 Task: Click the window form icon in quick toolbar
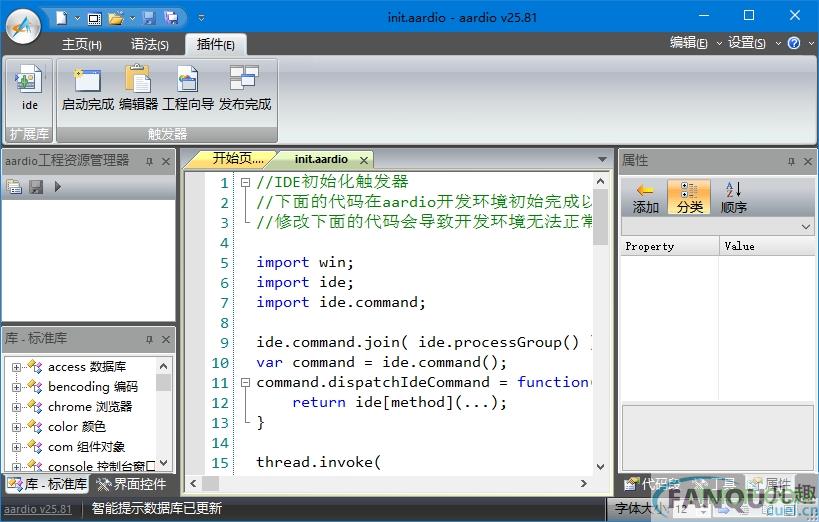95,19
